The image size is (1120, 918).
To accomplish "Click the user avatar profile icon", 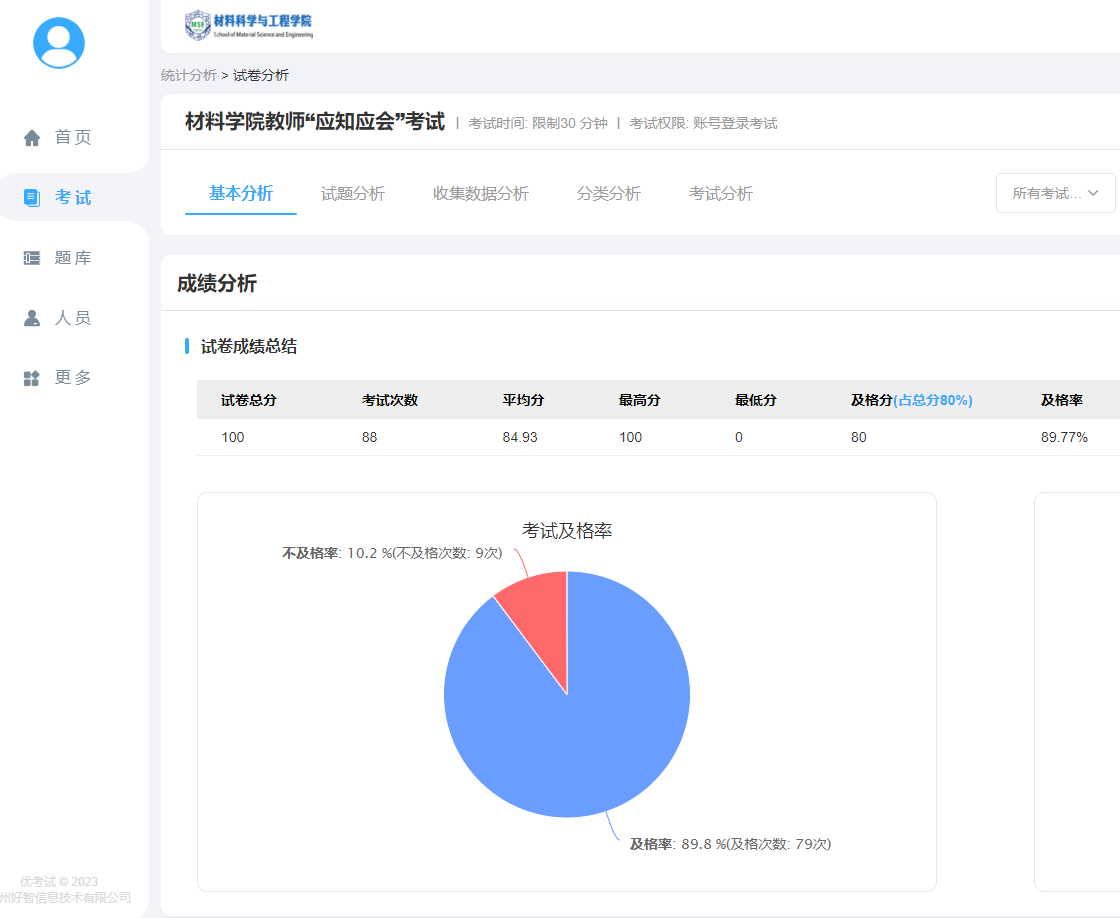I will click(x=59, y=43).
